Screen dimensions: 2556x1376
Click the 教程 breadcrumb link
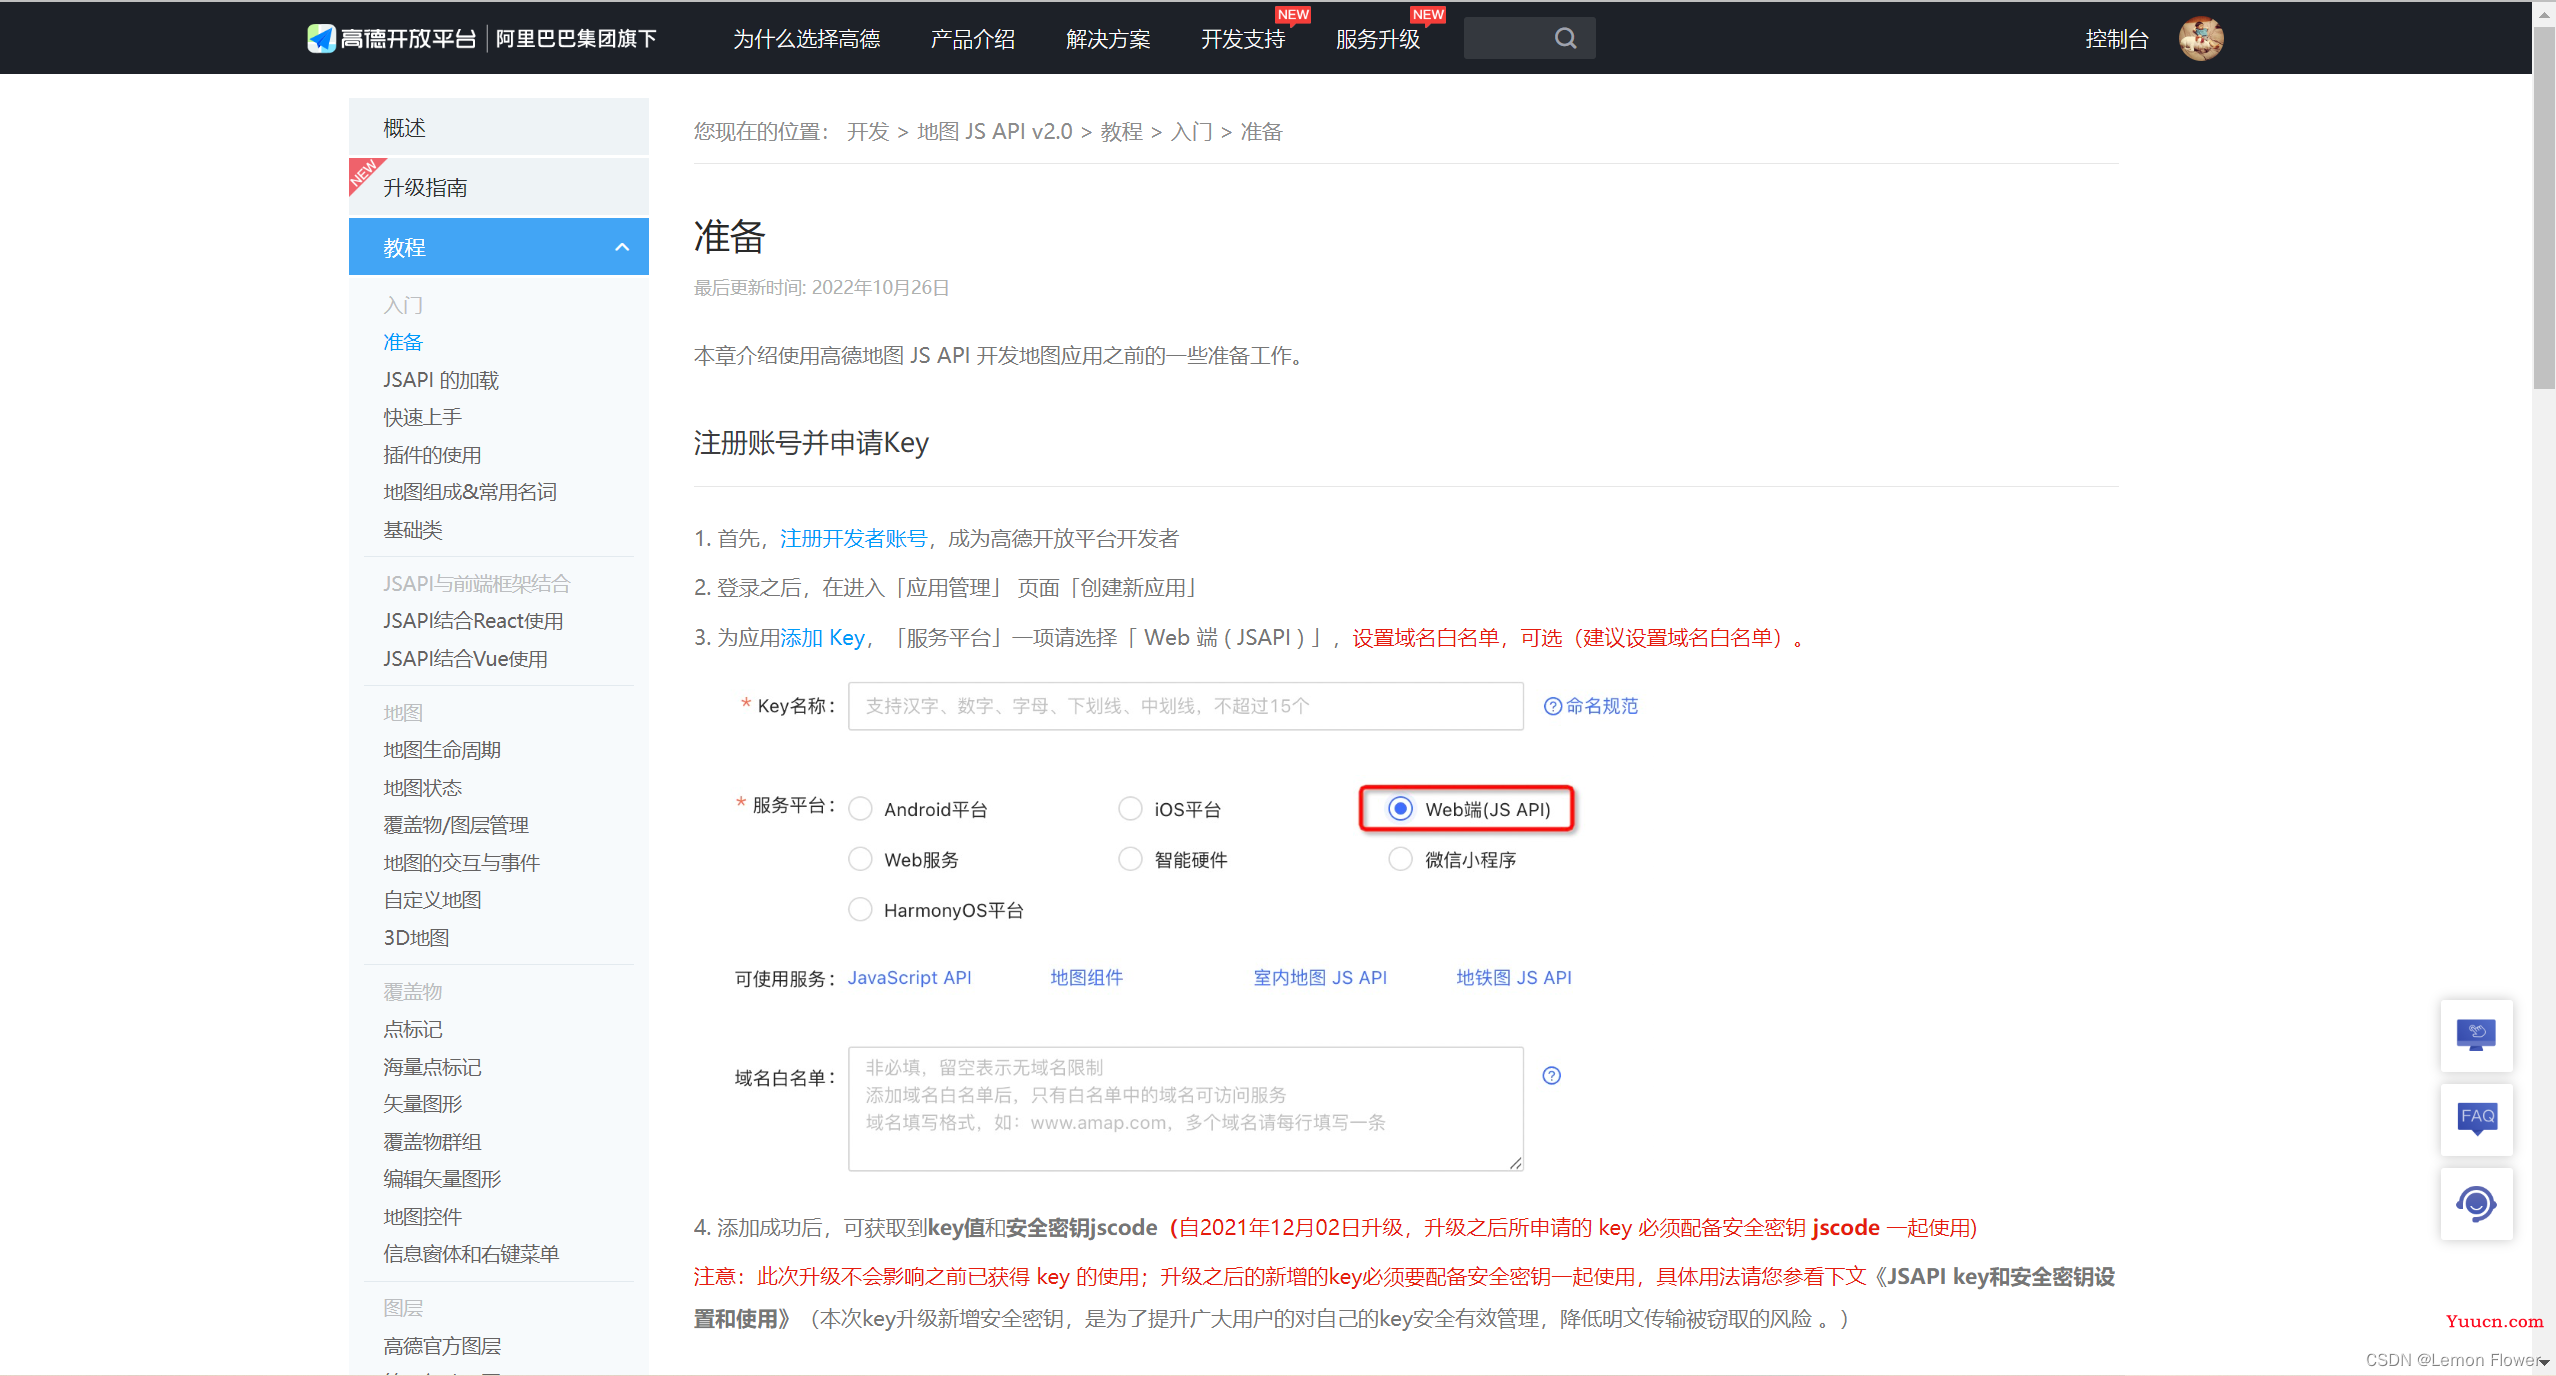[1121, 132]
